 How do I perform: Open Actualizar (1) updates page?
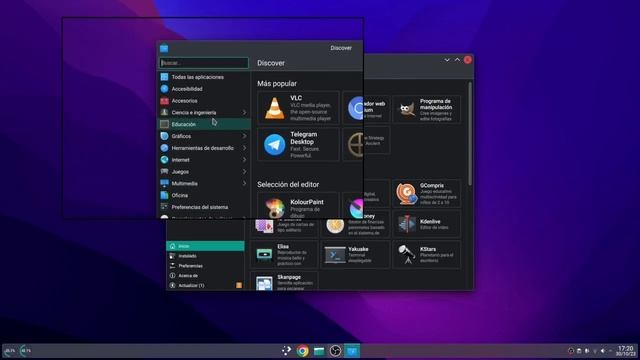pyautogui.click(x=205, y=285)
